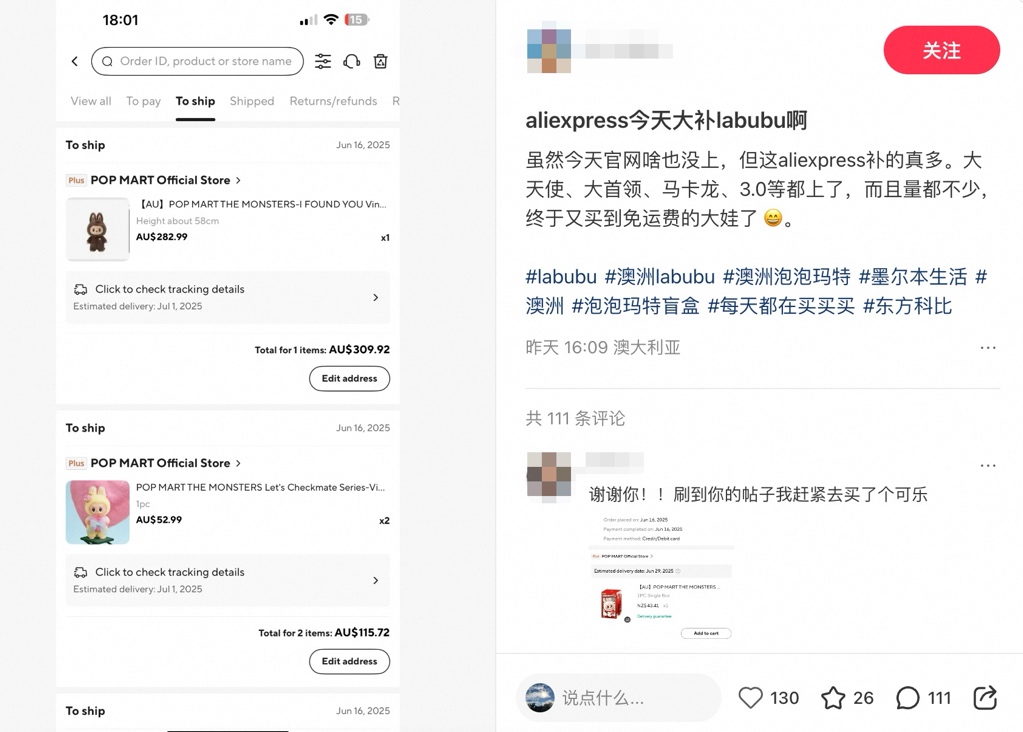1023x732 pixels.
Task: Open the Let's Checkmate product thumbnail
Action: coord(98,512)
